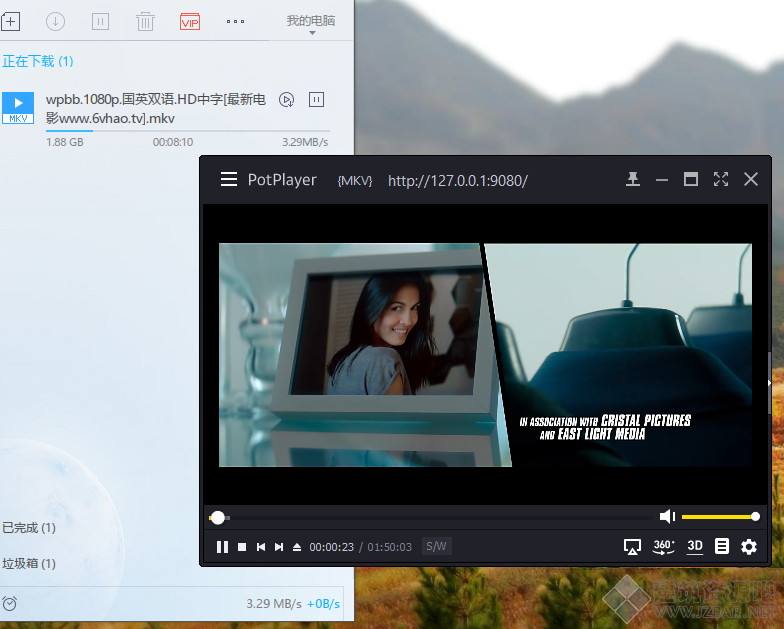Click the PotPlayer title label

pyautogui.click(x=282, y=180)
